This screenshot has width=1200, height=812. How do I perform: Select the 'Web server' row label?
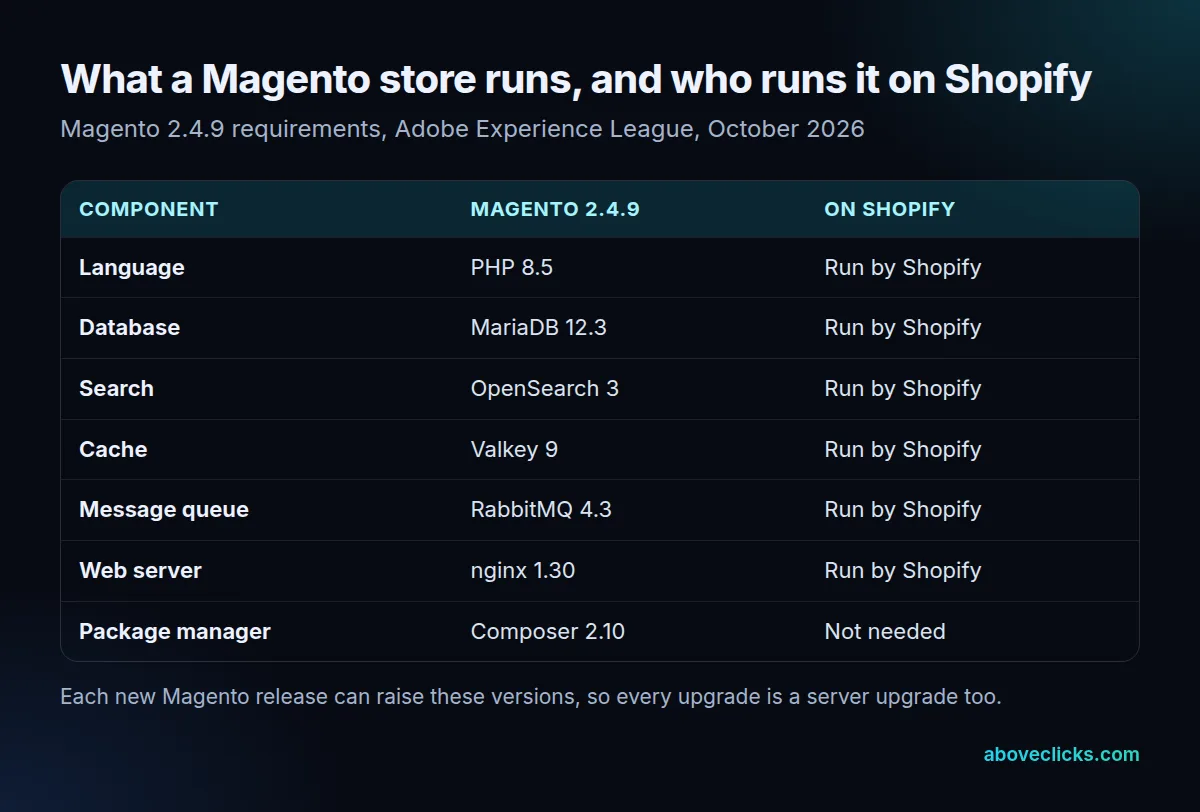140,571
